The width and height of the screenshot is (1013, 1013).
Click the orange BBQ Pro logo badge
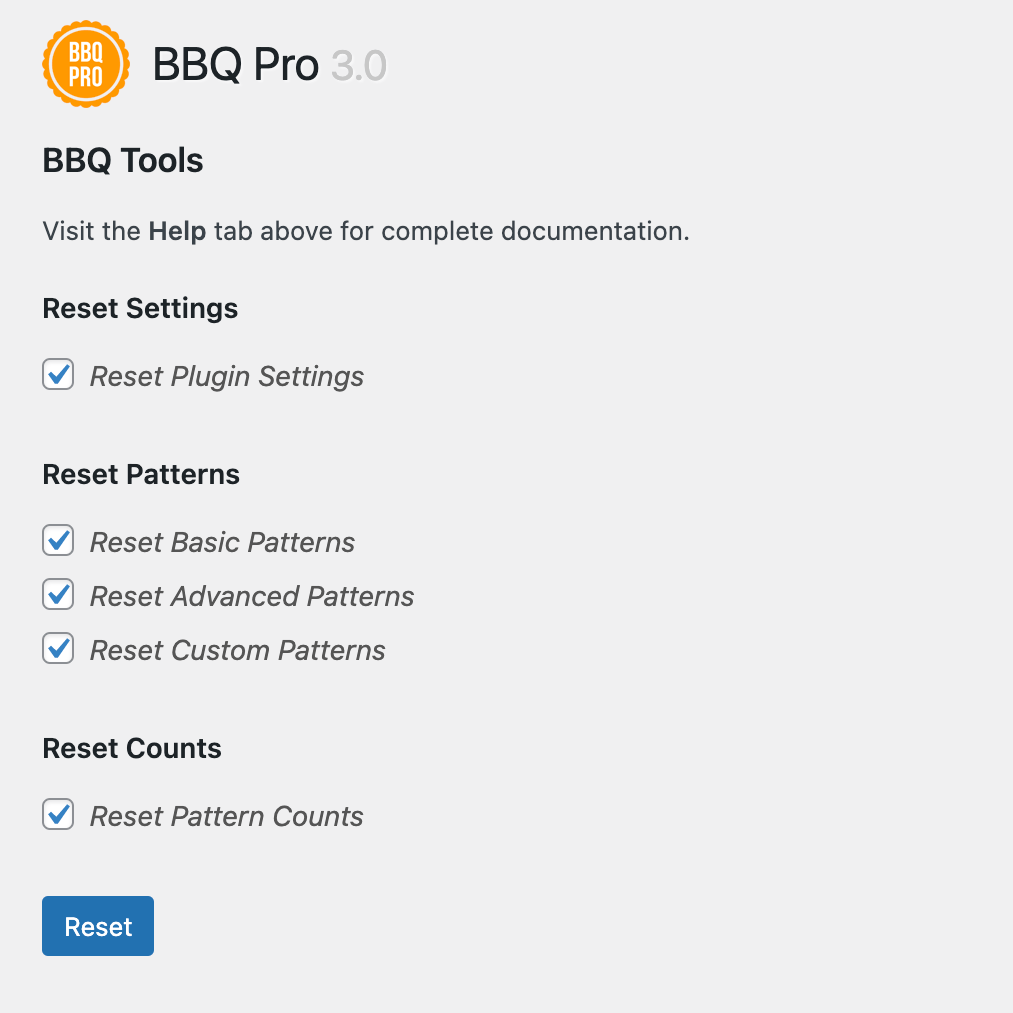86,65
